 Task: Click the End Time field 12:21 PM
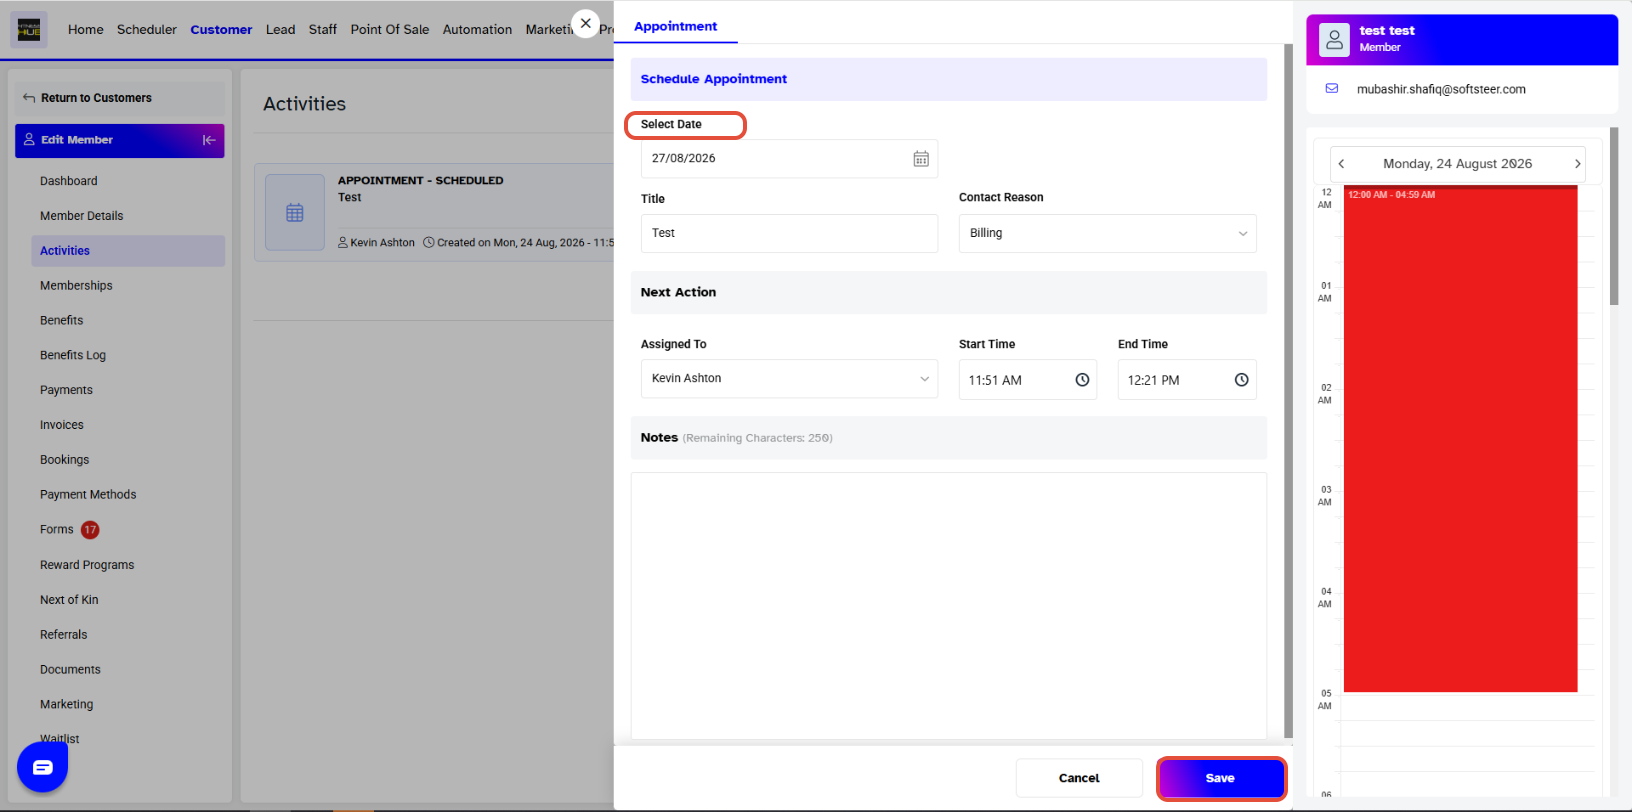pos(1187,380)
